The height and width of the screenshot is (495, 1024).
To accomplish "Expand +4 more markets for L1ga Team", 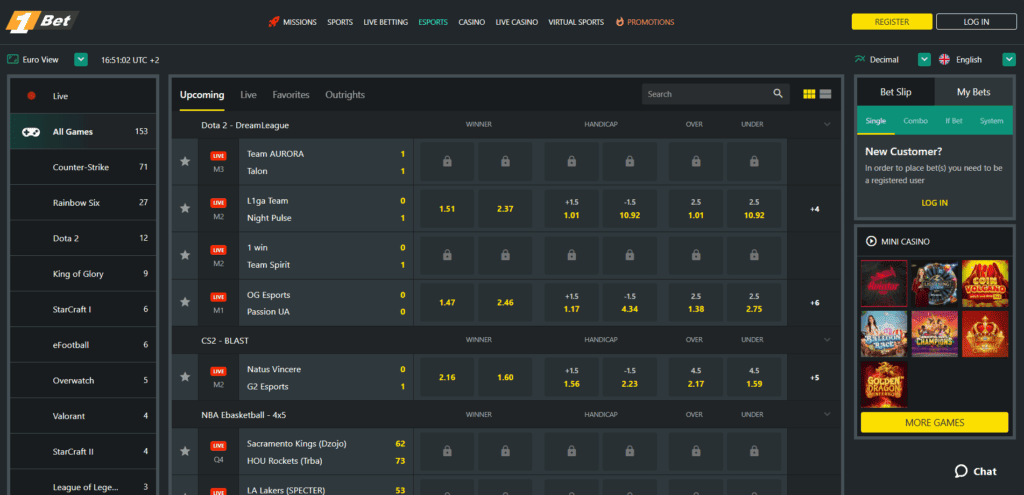I will tap(814, 209).
